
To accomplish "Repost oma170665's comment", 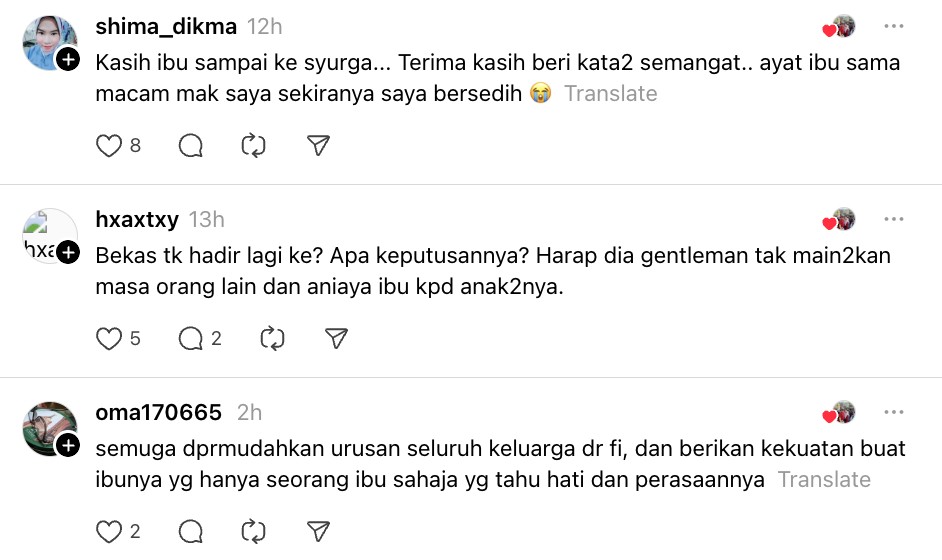I will (x=254, y=531).
